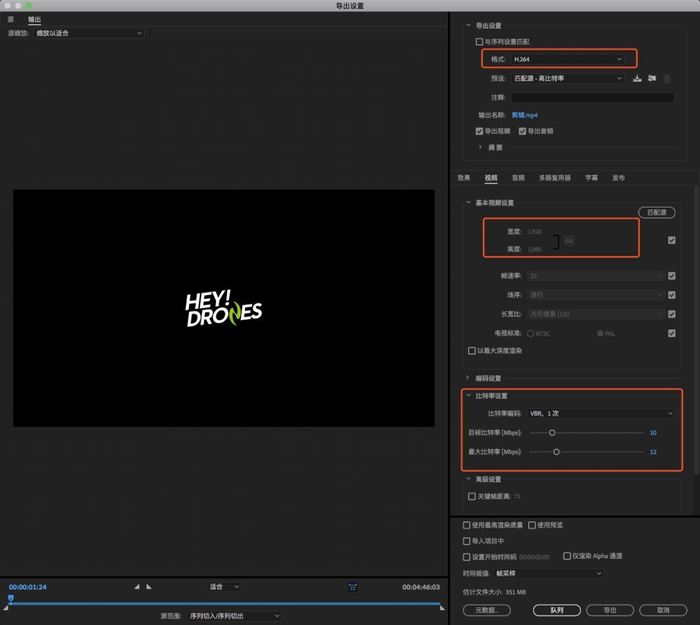Toggle the width-height link icon
The width and height of the screenshot is (700, 625).
point(569,241)
